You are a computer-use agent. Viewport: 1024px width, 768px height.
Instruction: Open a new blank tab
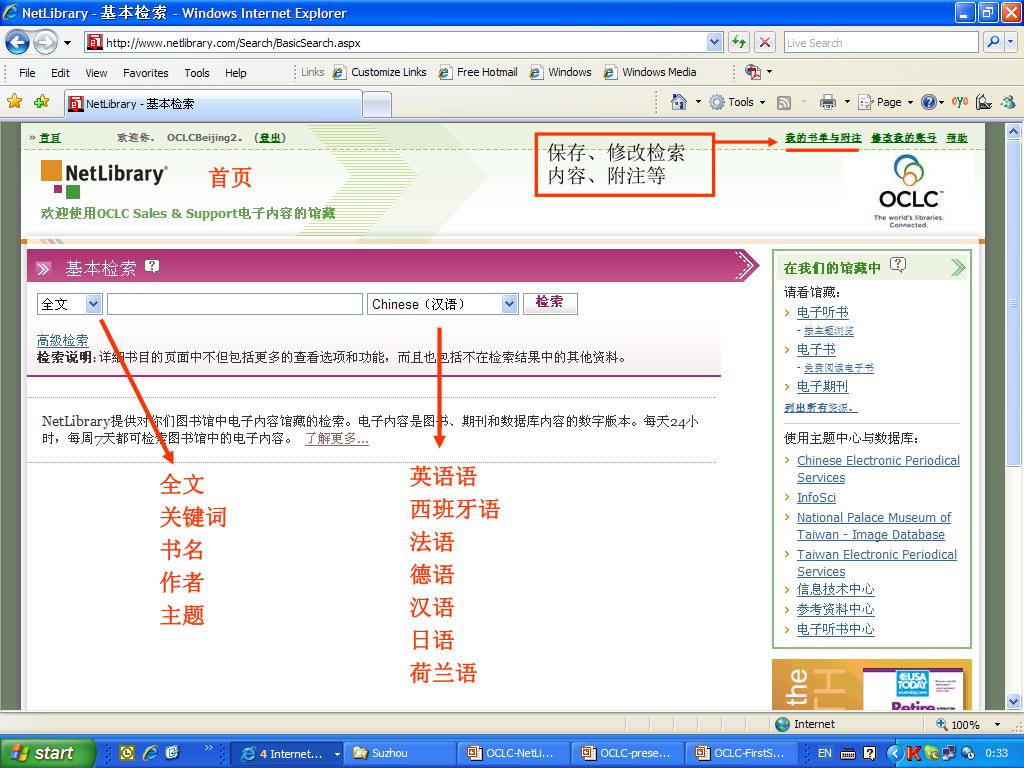coord(377,104)
